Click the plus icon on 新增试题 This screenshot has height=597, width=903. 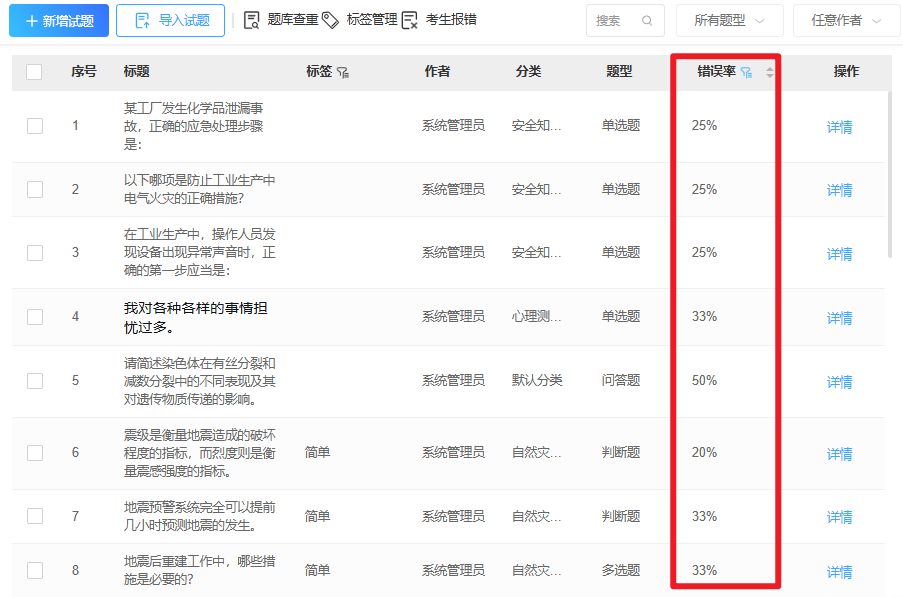(x=30, y=20)
